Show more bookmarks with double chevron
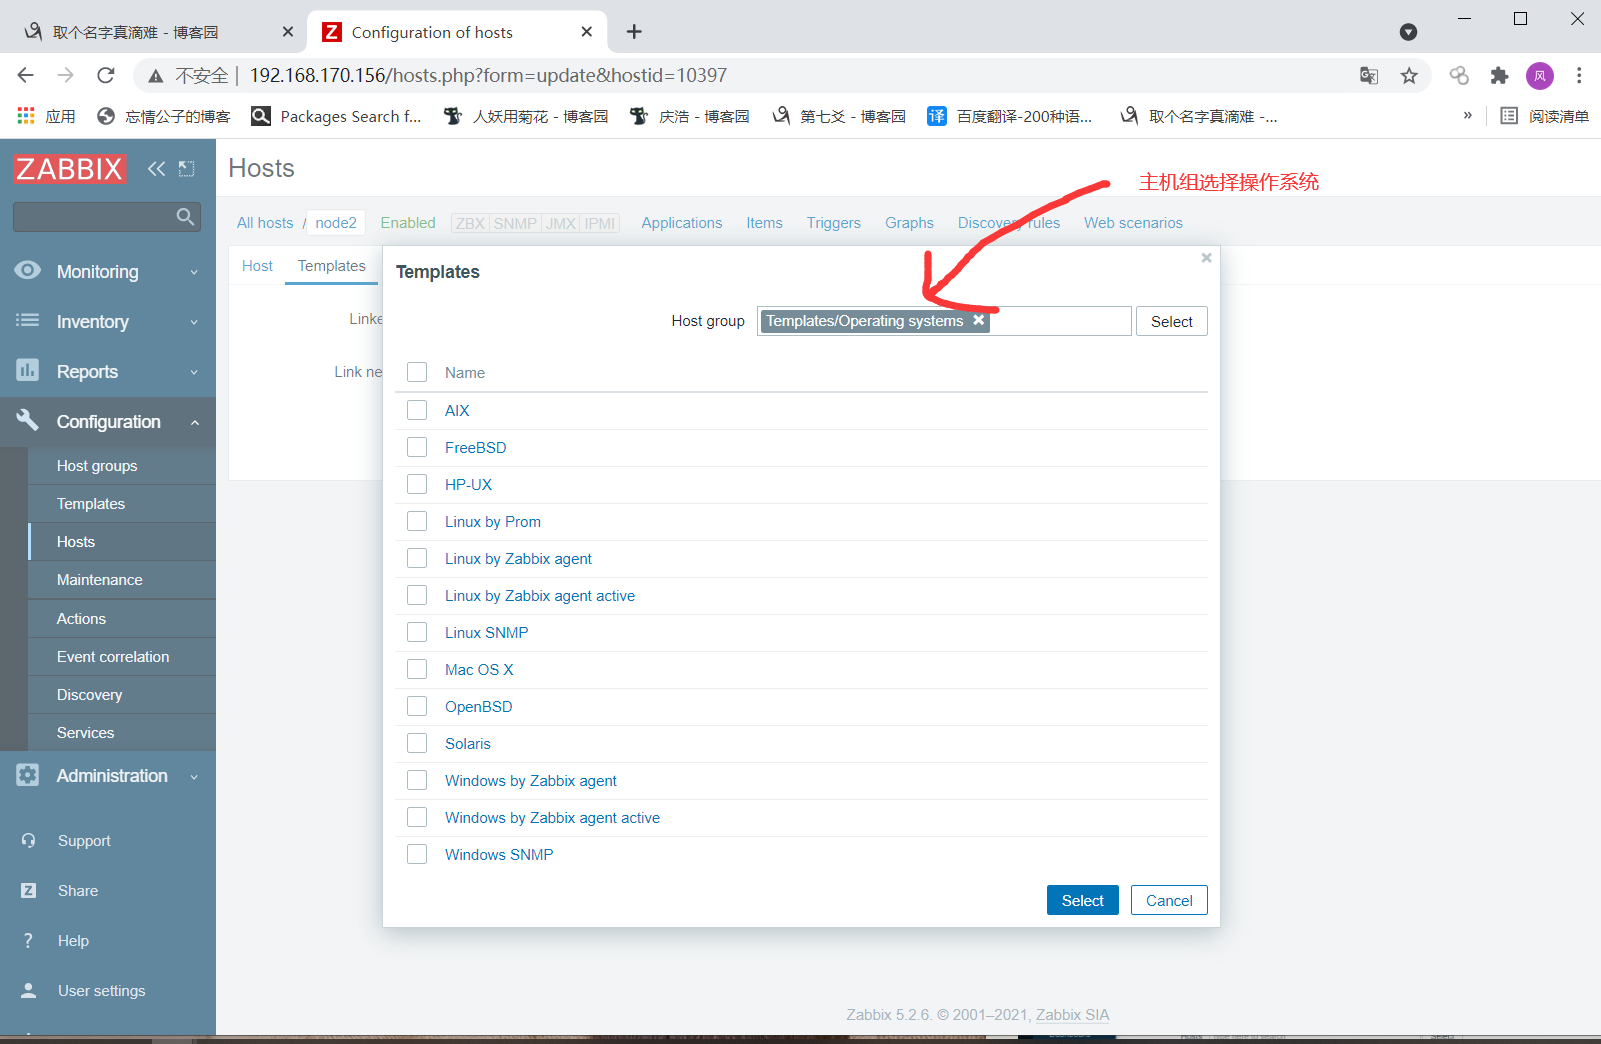Screen dimensions: 1601x1044 1468,116
